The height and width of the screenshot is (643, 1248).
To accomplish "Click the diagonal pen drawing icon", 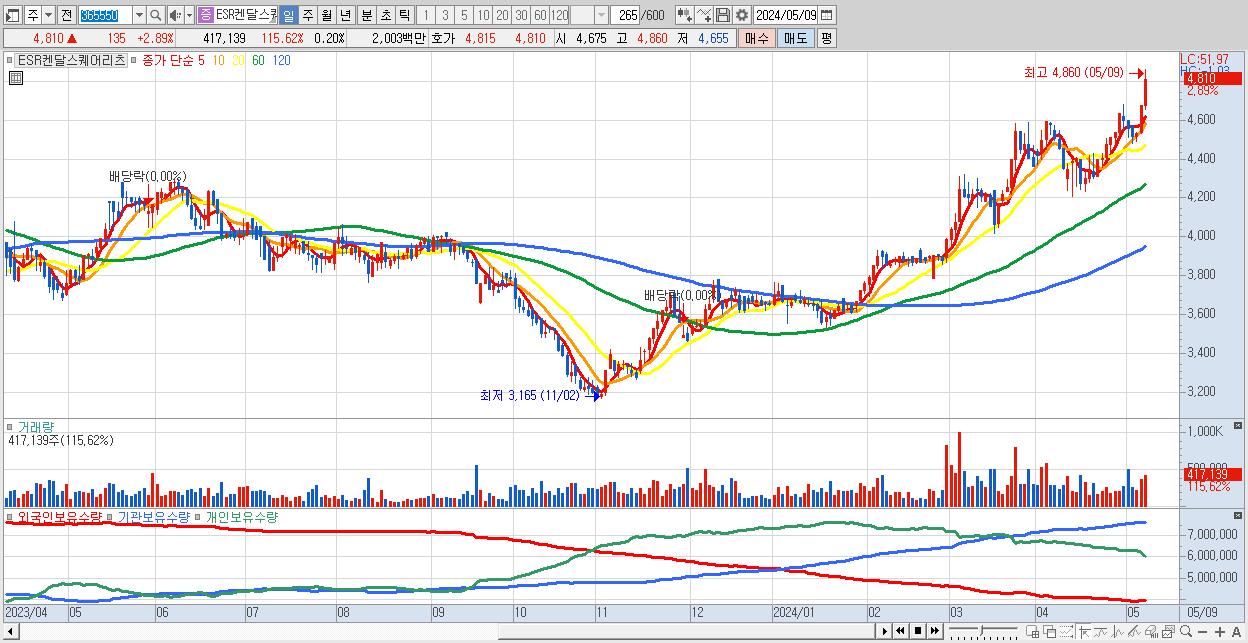I will (1134, 631).
